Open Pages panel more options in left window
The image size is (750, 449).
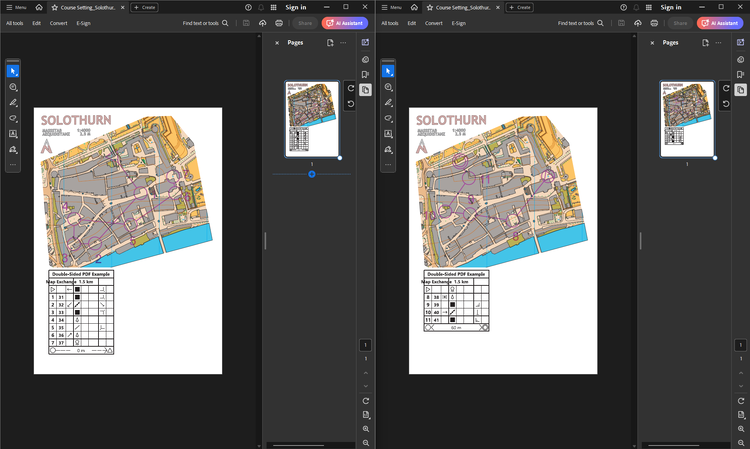[x=343, y=43]
